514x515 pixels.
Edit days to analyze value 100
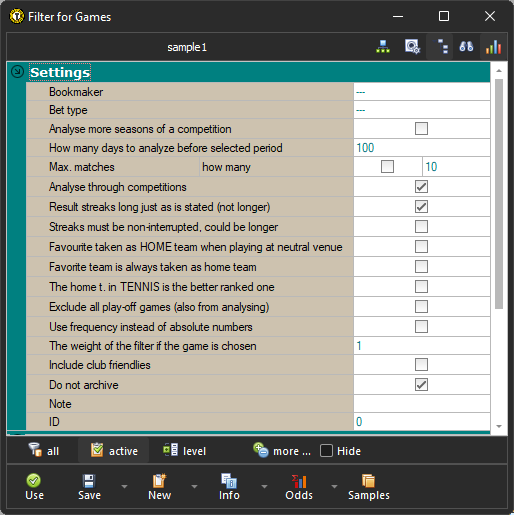point(422,148)
